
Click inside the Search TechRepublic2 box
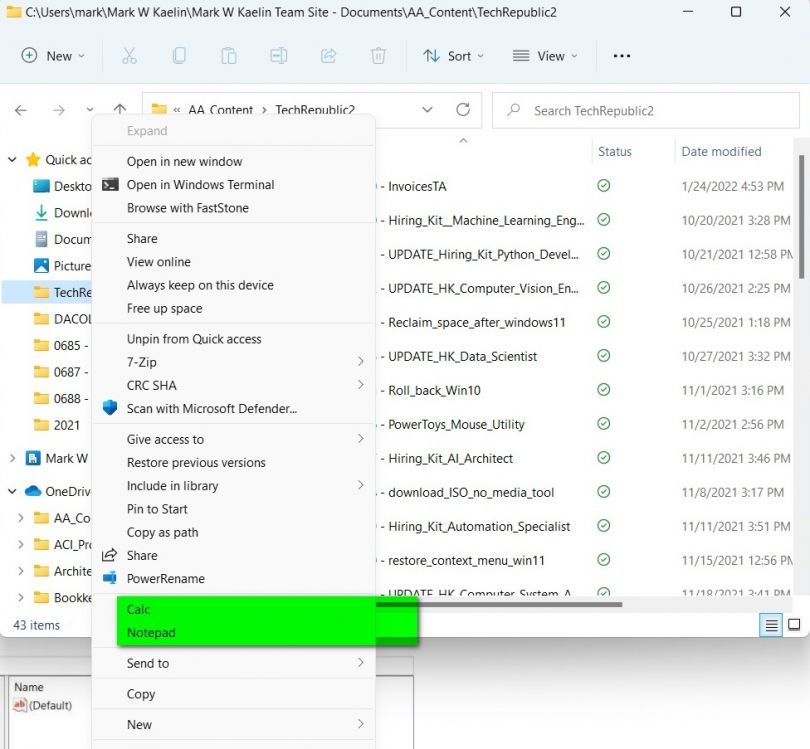[x=645, y=110]
